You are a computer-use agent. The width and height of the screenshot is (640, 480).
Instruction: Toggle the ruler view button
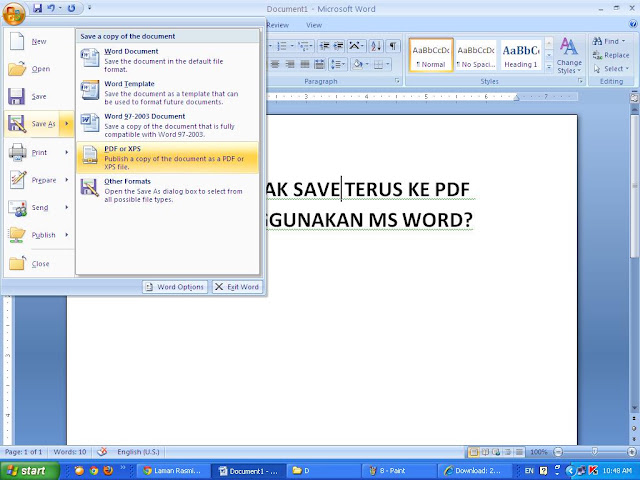[634, 98]
